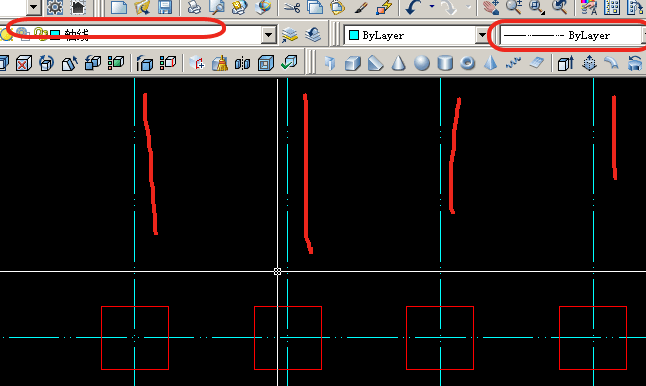Select the Cylinder solid tool

pos(445,63)
